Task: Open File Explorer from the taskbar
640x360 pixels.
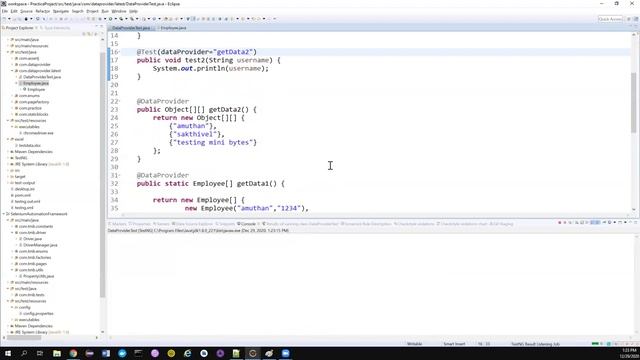Action: coord(57,353)
